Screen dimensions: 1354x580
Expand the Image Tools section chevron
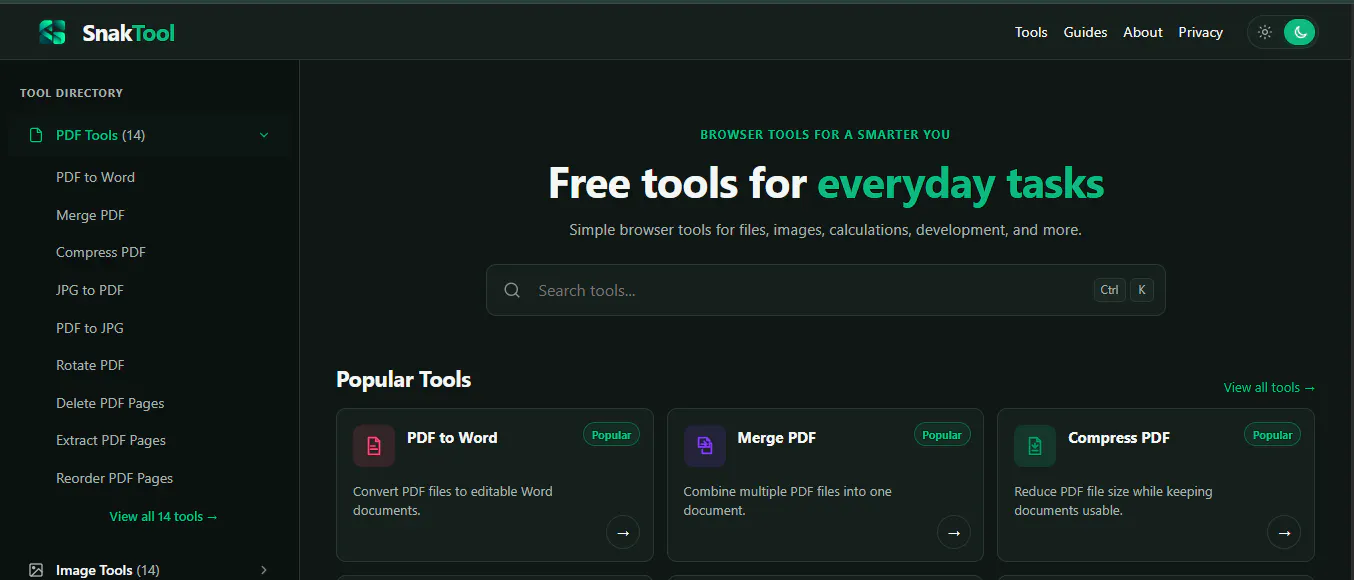(x=264, y=570)
